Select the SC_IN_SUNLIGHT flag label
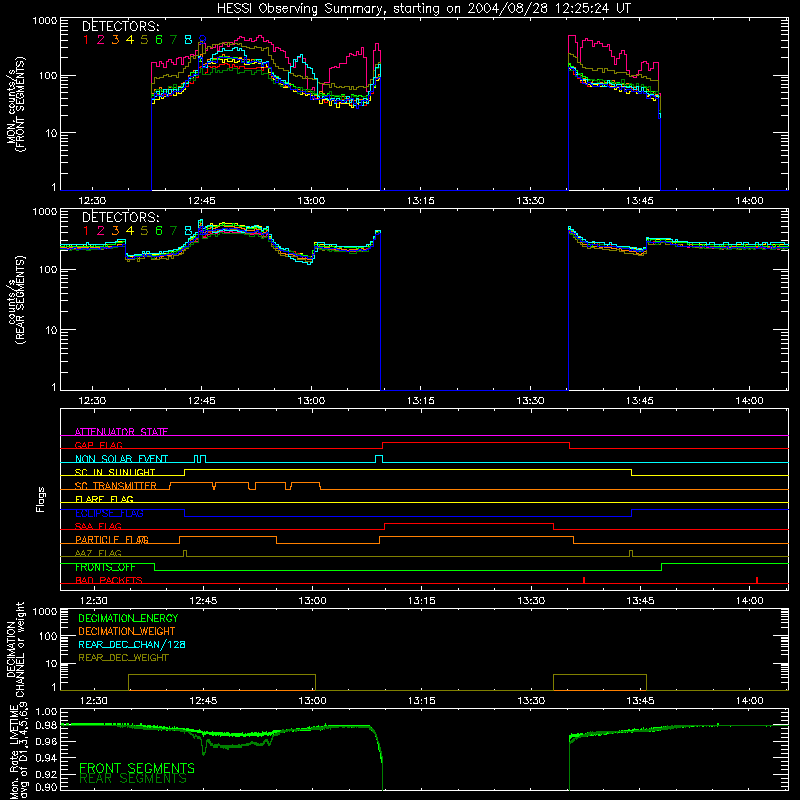 [115, 472]
